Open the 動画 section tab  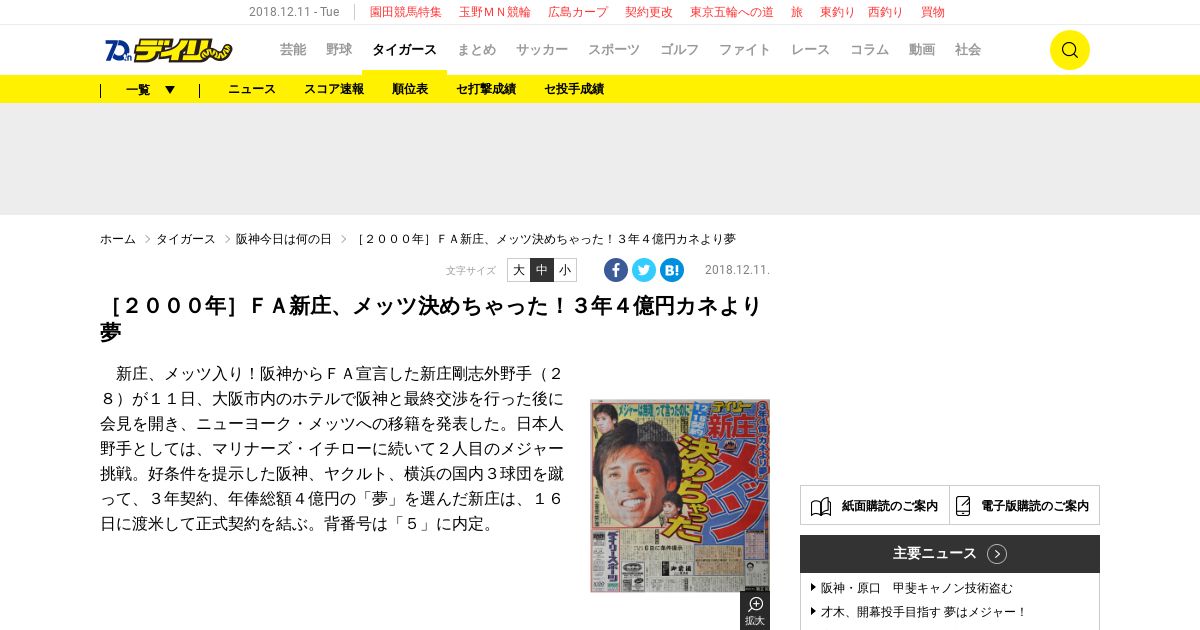point(922,50)
